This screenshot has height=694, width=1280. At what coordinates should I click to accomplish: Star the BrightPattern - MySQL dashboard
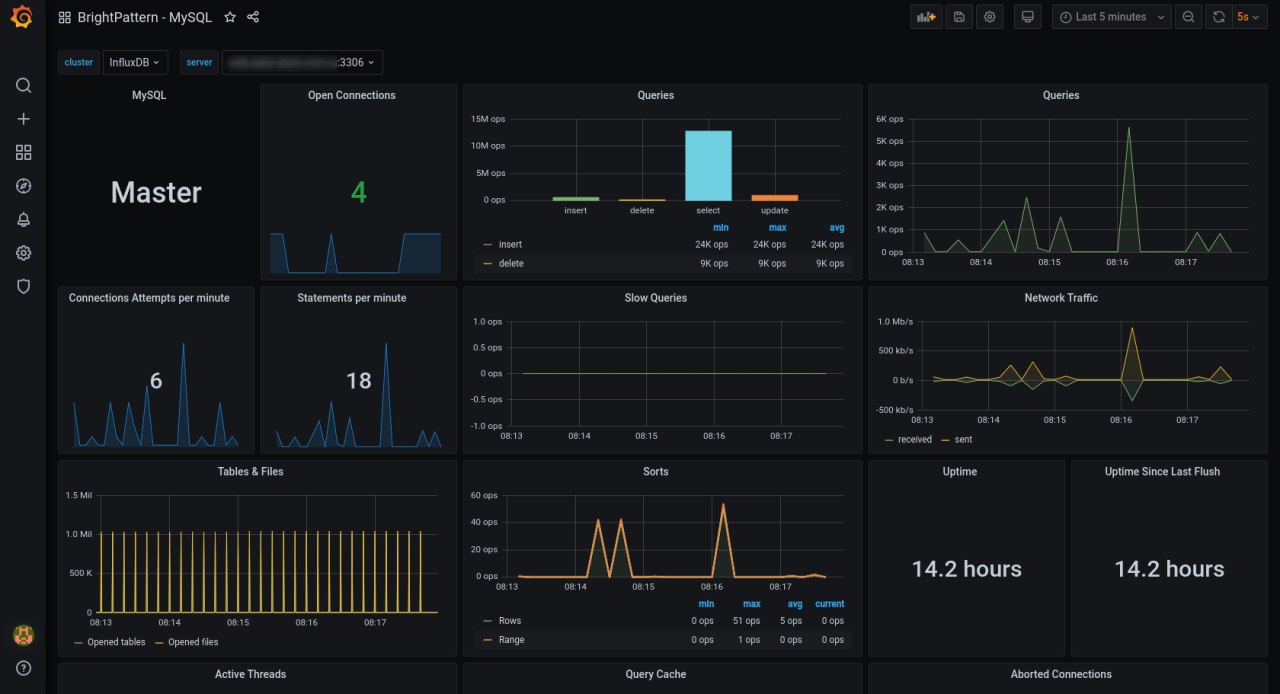[230, 17]
